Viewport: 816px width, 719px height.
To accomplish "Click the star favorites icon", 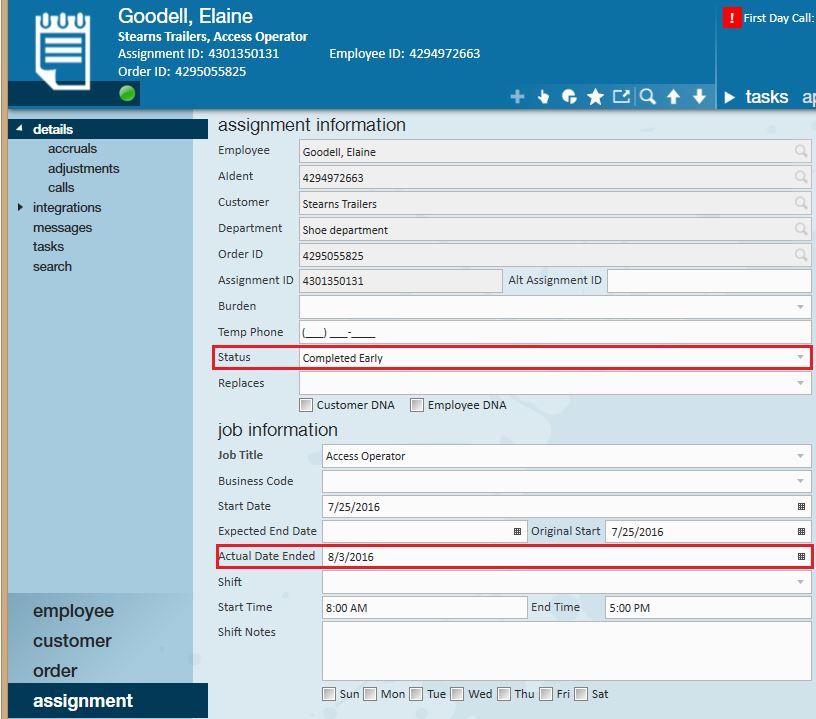I will point(595,97).
